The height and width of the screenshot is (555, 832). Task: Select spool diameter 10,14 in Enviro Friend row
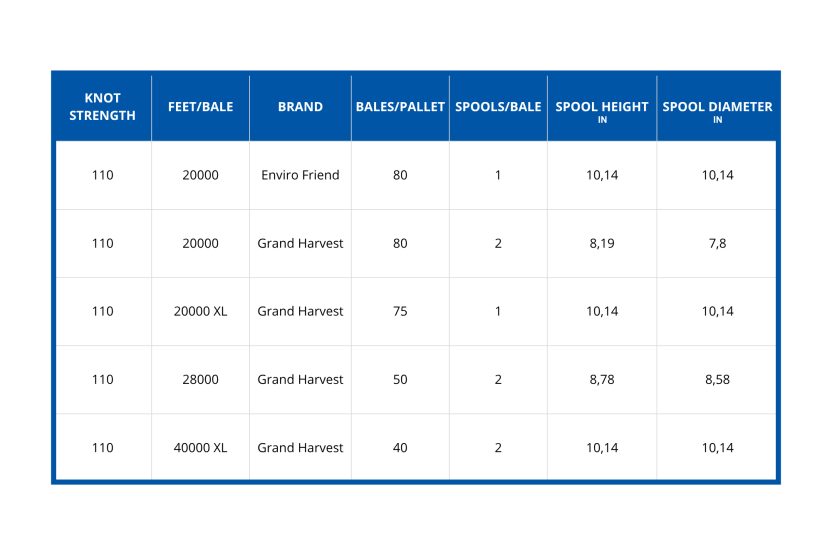717,175
